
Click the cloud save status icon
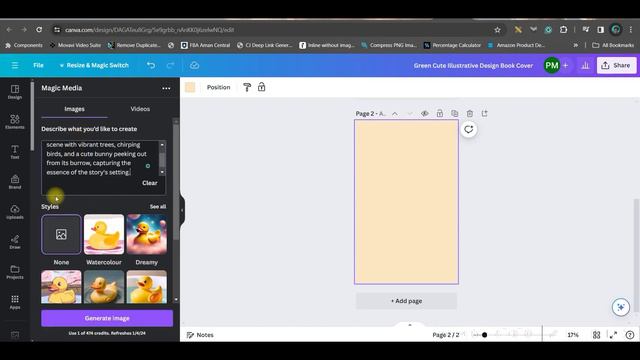tap(195, 65)
